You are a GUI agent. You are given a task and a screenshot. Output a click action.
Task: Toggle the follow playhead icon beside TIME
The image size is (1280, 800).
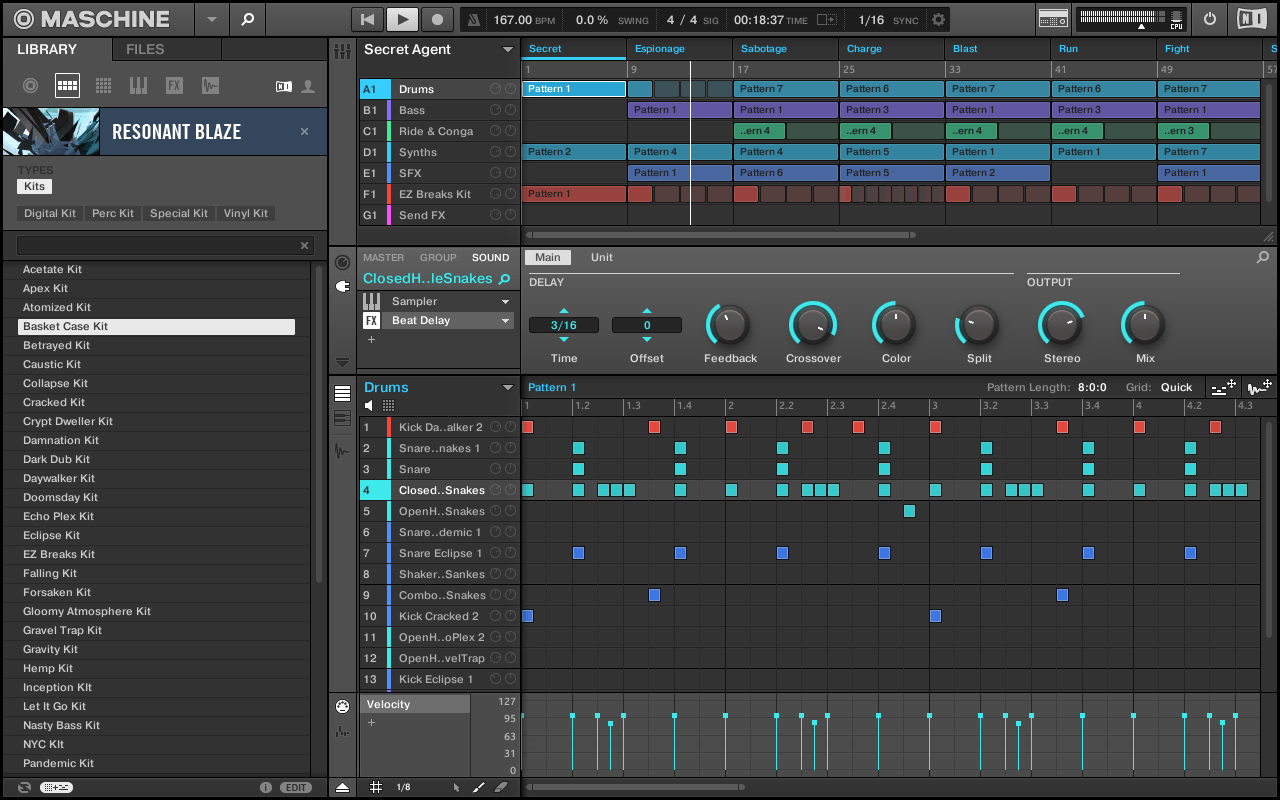coord(826,20)
